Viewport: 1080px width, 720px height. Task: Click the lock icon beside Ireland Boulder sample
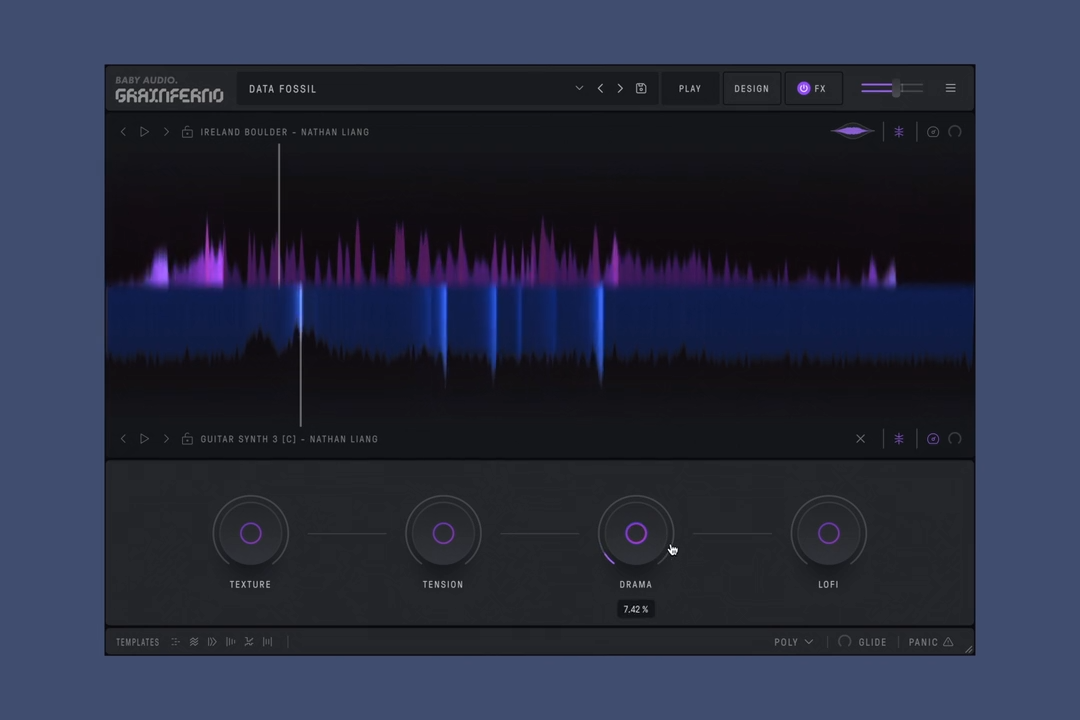click(187, 132)
